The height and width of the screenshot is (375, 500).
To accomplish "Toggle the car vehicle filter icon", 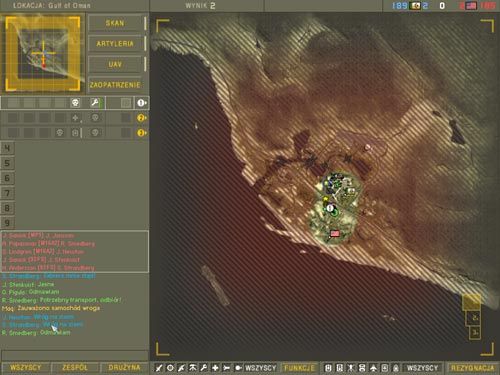I will point(362,368).
